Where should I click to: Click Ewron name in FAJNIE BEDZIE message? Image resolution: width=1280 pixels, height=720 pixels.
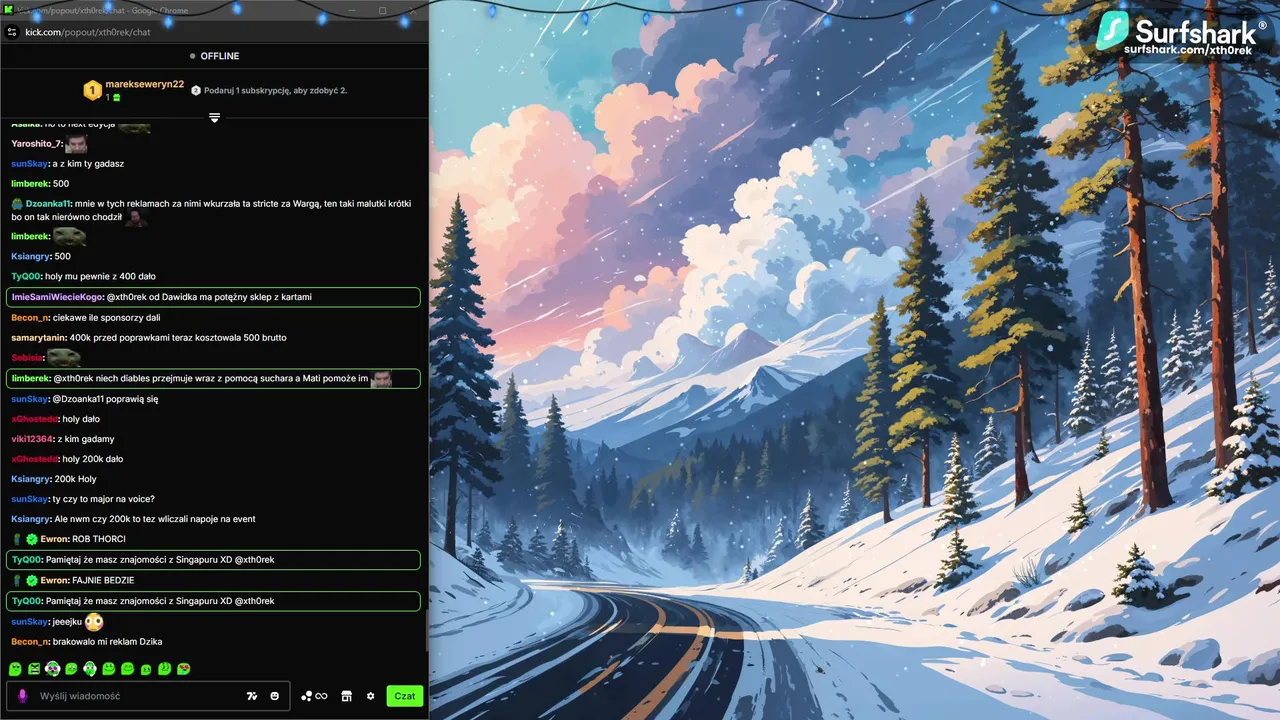point(55,580)
